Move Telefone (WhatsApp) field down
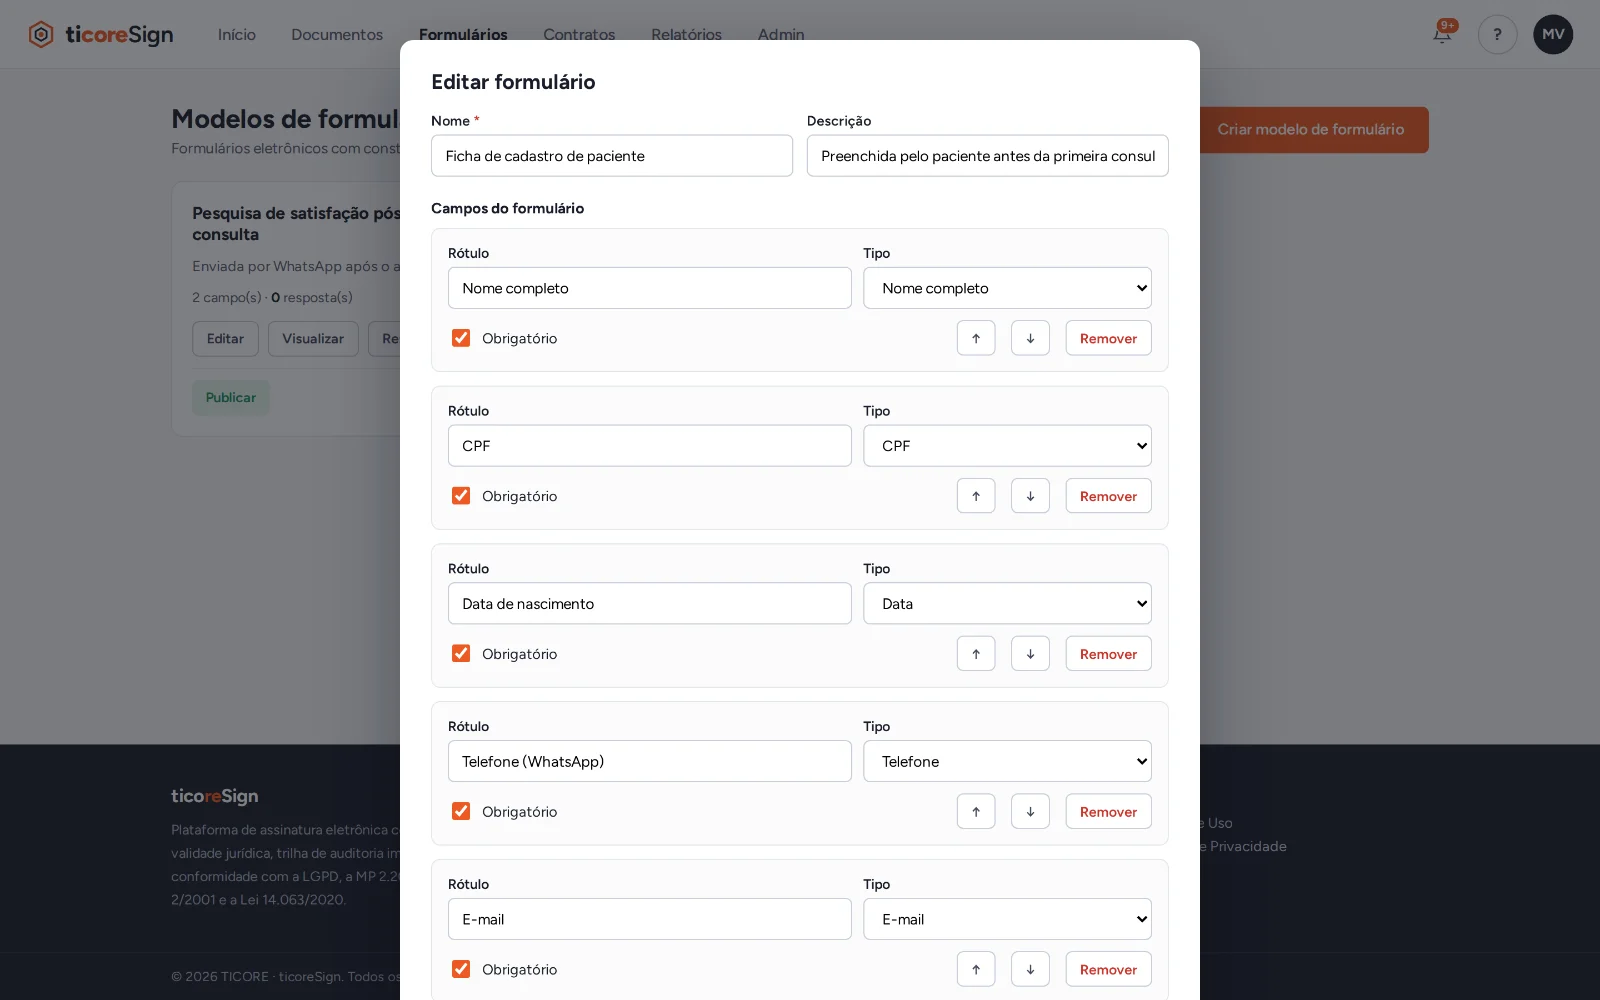This screenshot has height=1000, width=1600. [1030, 811]
